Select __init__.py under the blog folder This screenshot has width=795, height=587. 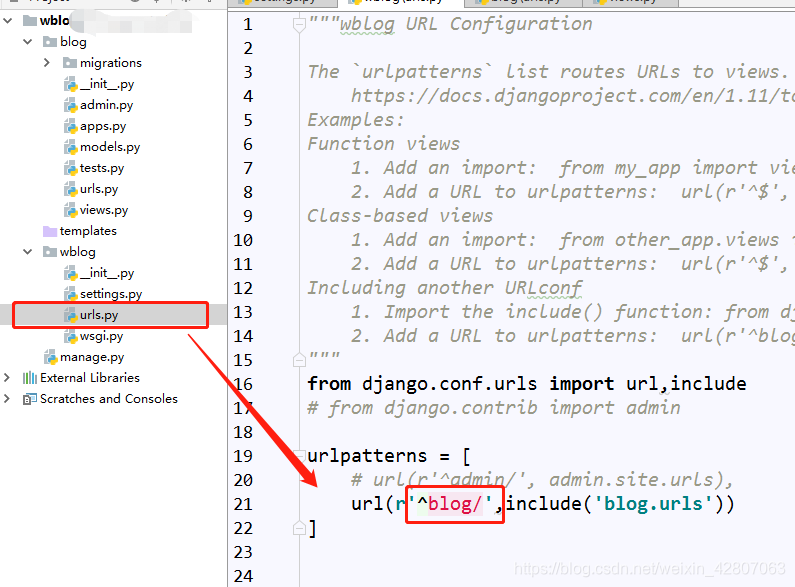[107, 84]
